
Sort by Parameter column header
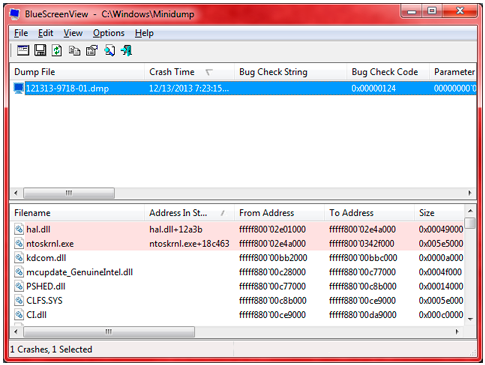[x=453, y=72]
